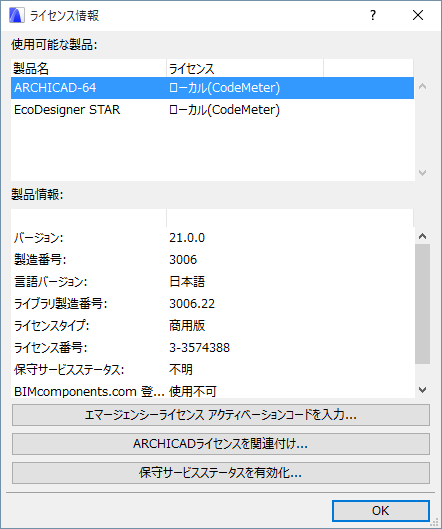This screenshot has width=442, height=529.
Task: Open エマージェンシーライセンス アクティベーションコードを入力 button
Action: [221, 415]
